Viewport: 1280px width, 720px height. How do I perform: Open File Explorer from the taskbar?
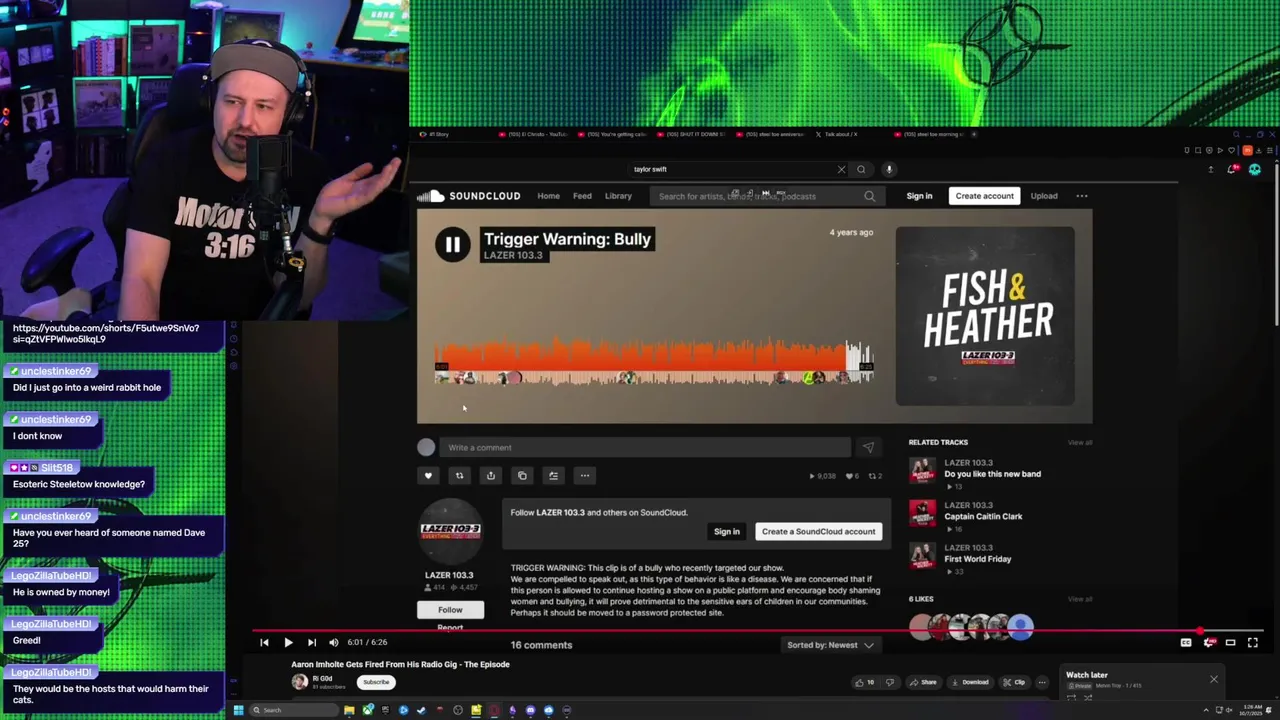[x=349, y=710]
